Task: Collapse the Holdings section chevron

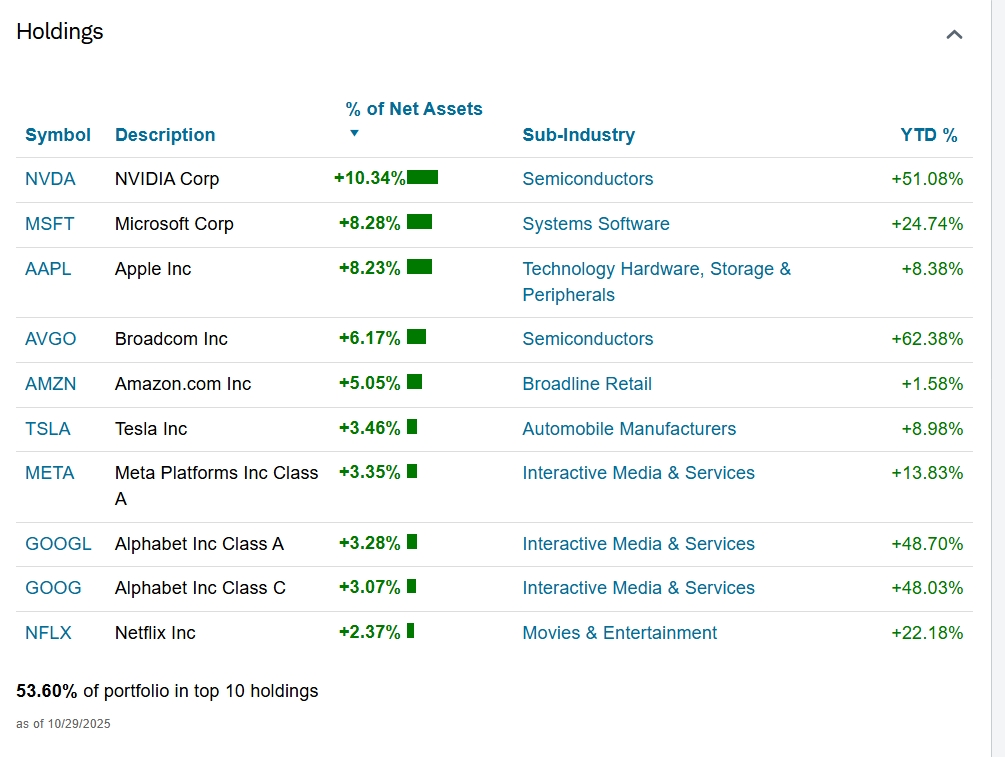Action: pyautogui.click(x=954, y=35)
